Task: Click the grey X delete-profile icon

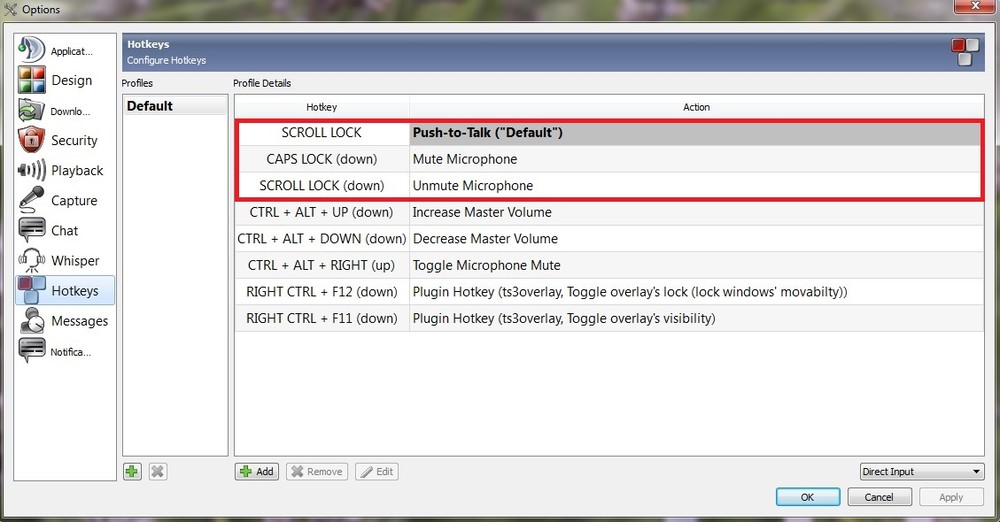Action: coord(158,472)
